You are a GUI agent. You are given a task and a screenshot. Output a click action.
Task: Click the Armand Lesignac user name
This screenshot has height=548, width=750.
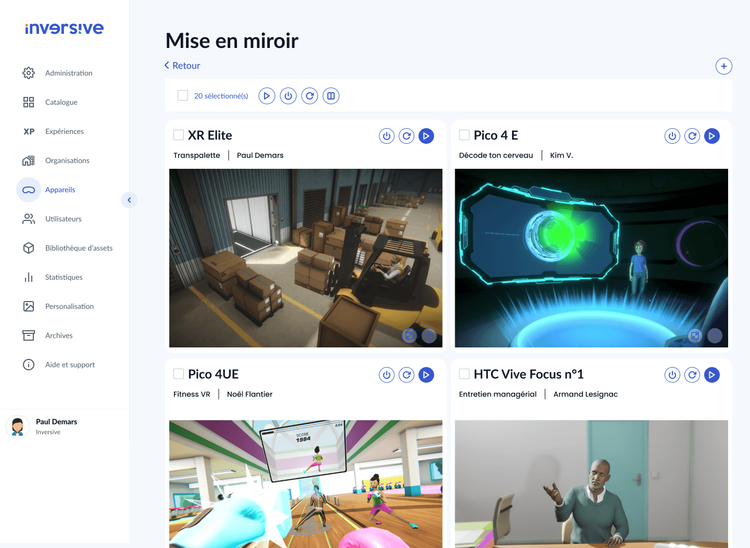(x=585, y=395)
